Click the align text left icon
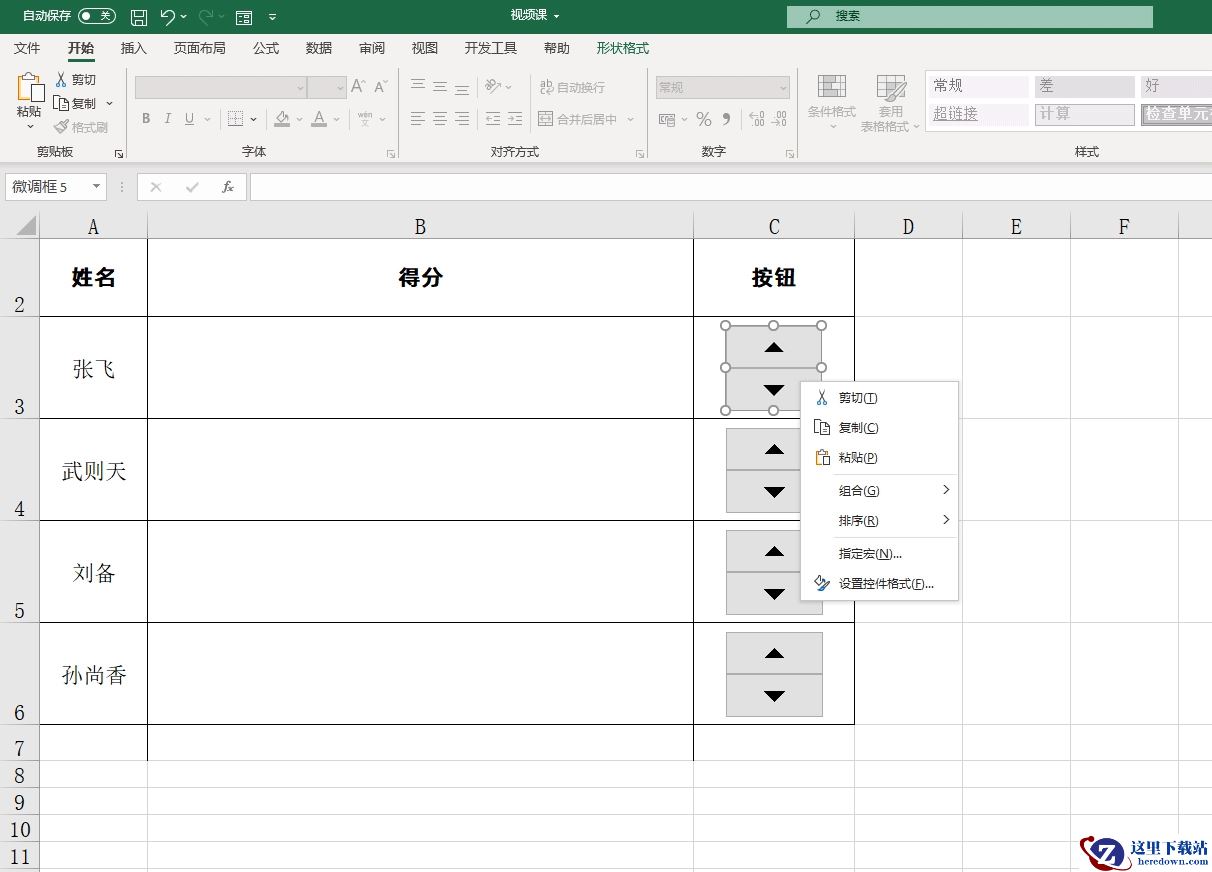The height and width of the screenshot is (872, 1212). pos(418,119)
